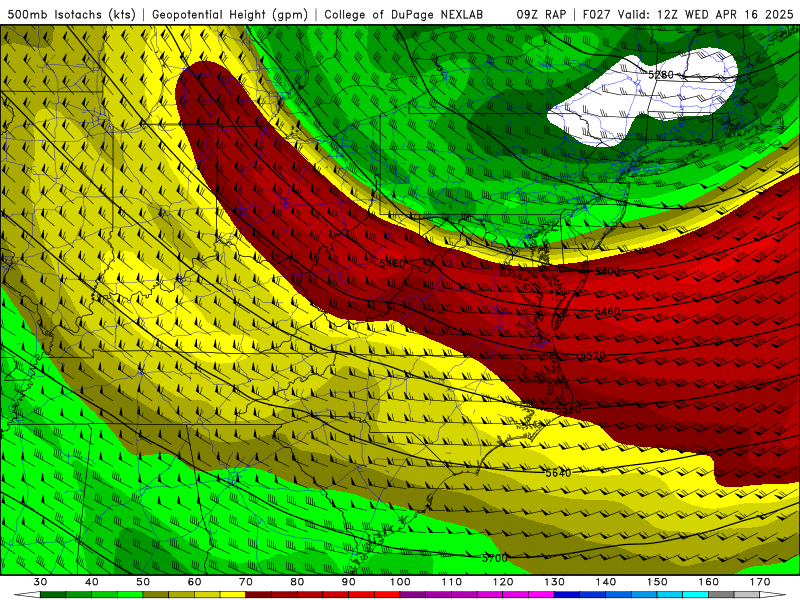Click the 50 tick label on legend
Image resolution: width=800 pixels, height=600 pixels.
tap(143, 582)
